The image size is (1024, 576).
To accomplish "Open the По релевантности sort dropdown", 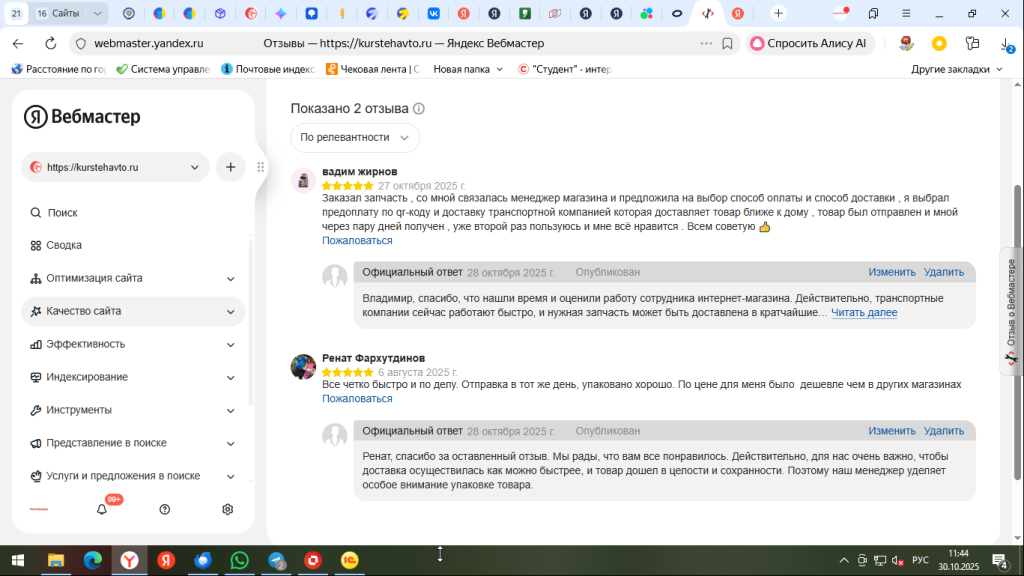I will [355, 138].
